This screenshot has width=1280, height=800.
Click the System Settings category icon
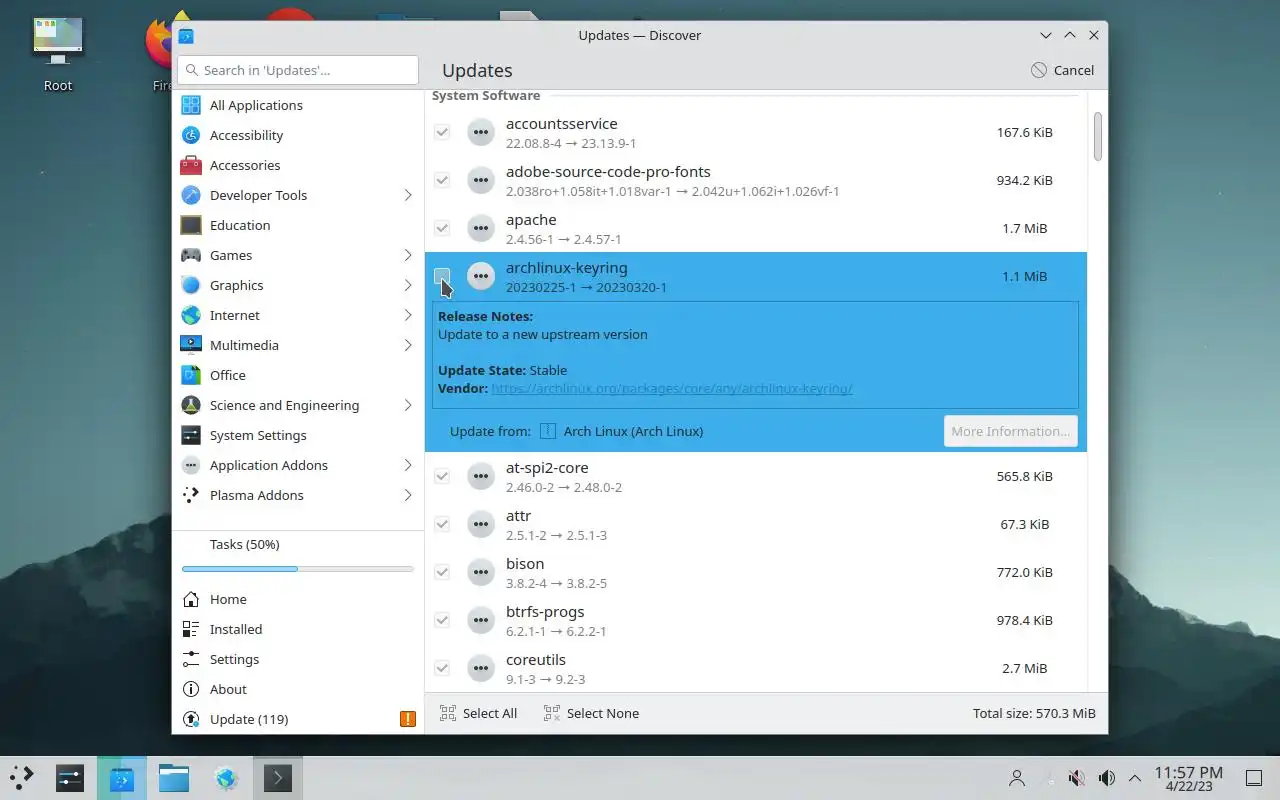pos(191,435)
